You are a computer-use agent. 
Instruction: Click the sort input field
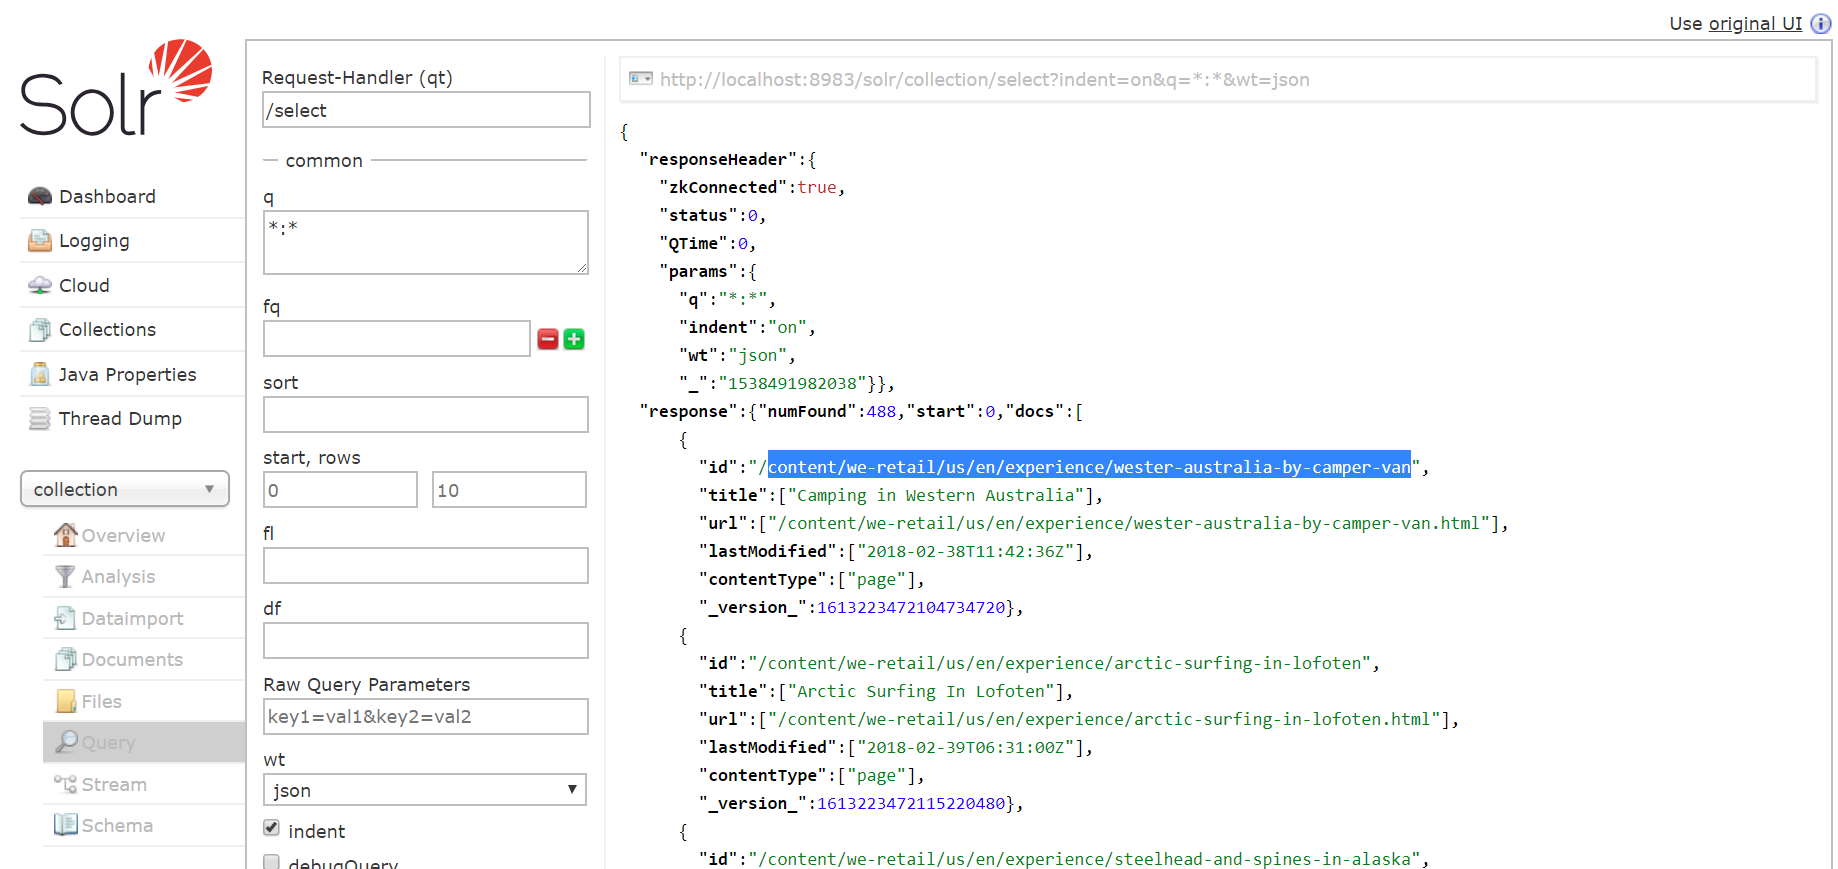(x=426, y=415)
